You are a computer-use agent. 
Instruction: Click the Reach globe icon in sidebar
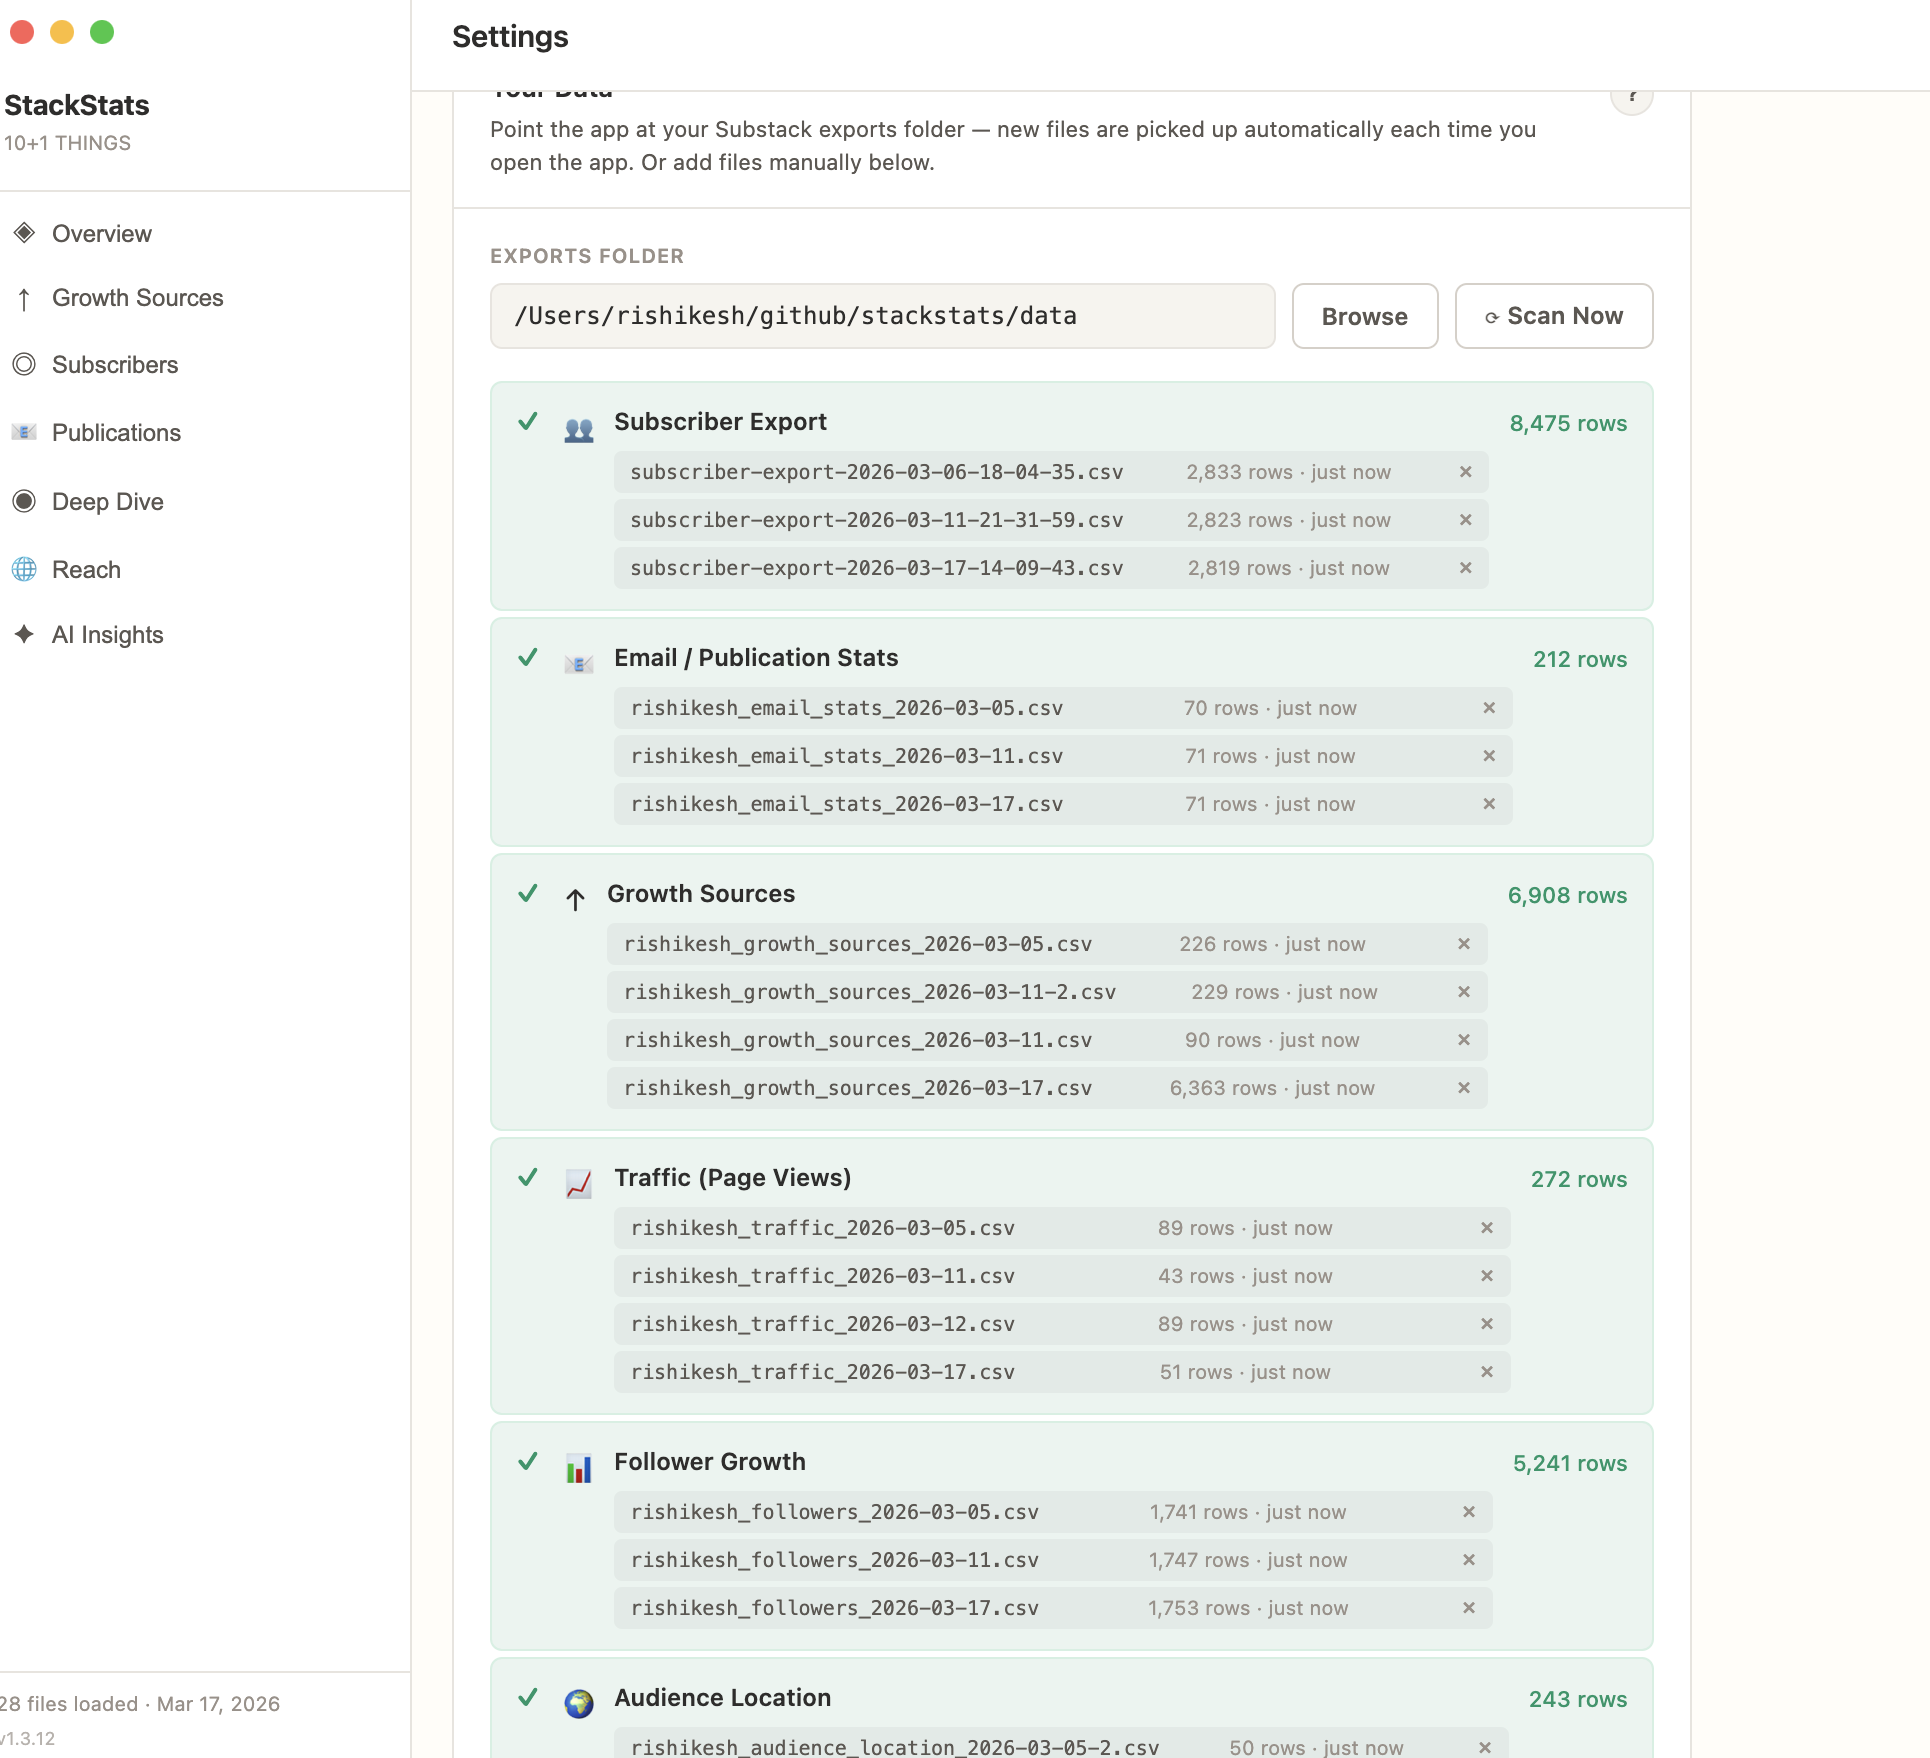pos(25,569)
